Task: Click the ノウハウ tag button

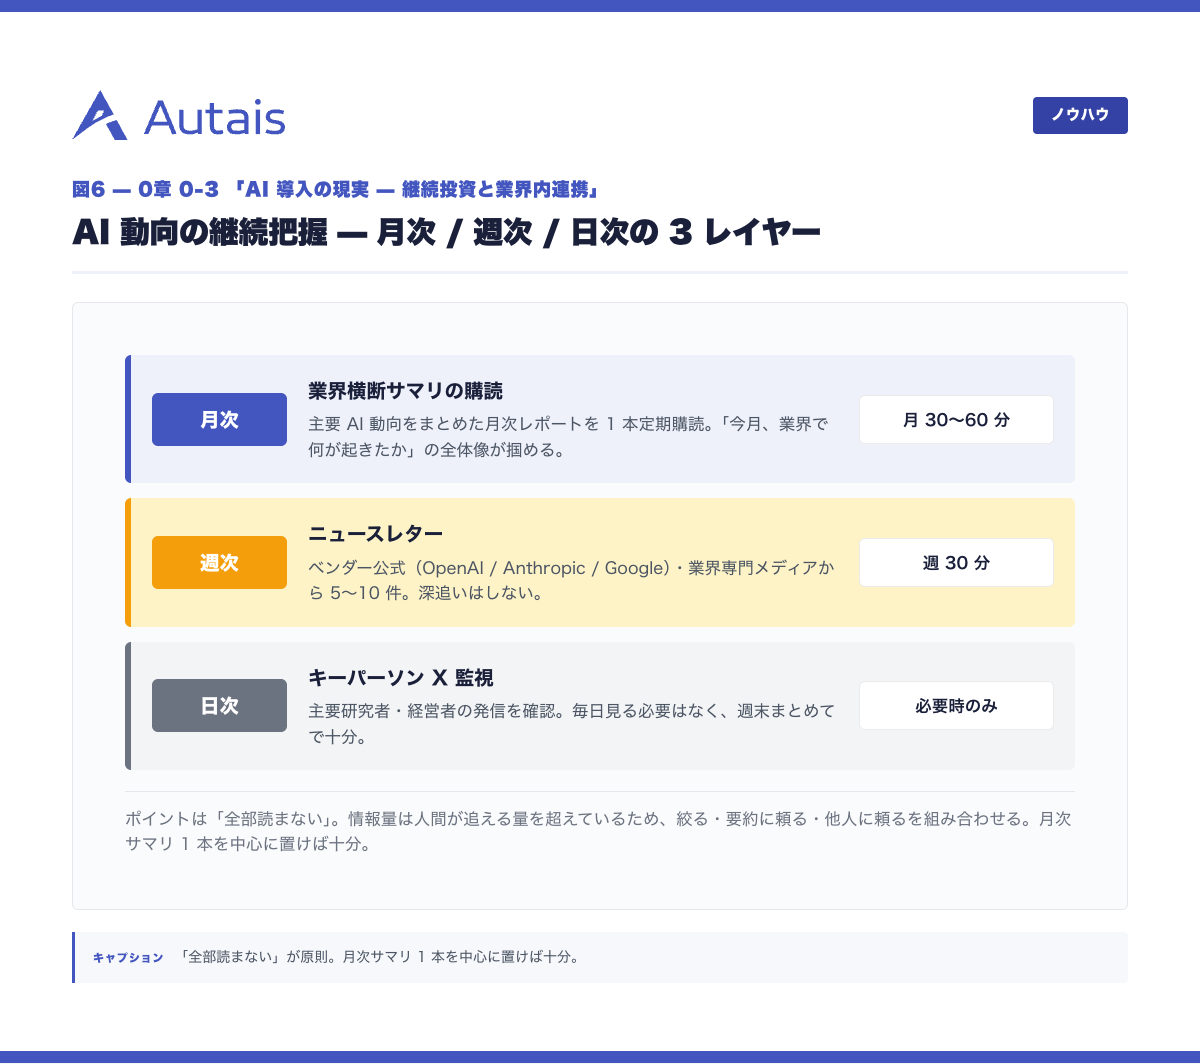Action: (x=1080, y=115)
